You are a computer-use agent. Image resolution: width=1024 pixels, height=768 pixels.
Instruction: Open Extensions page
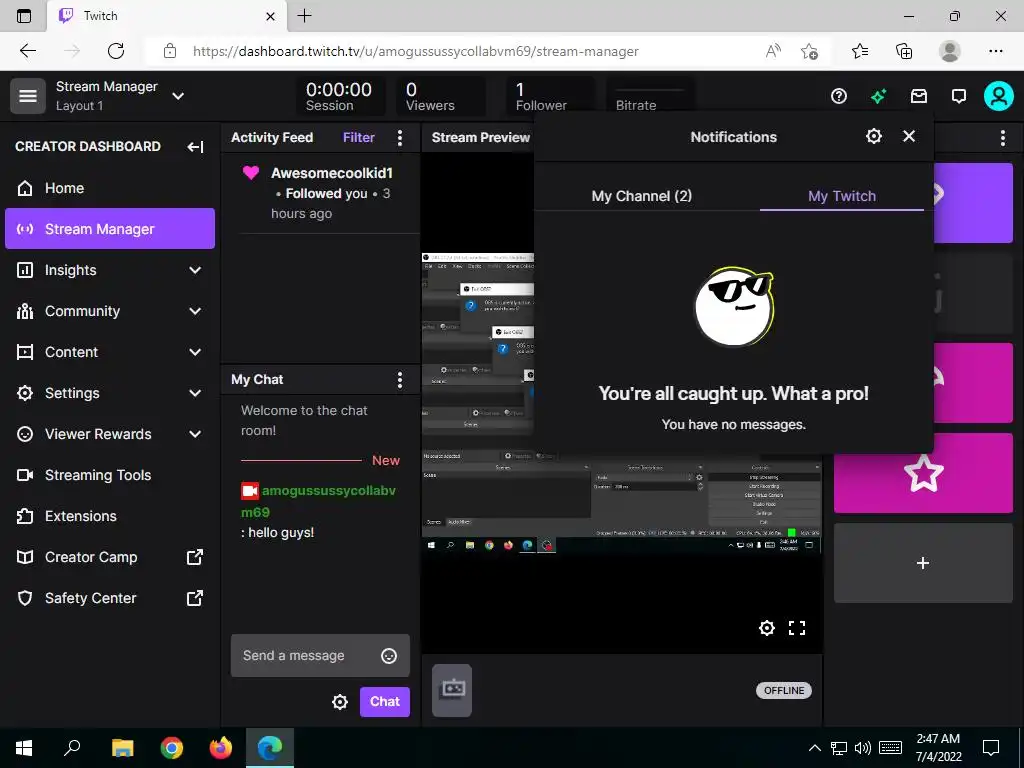coord(110,516)
